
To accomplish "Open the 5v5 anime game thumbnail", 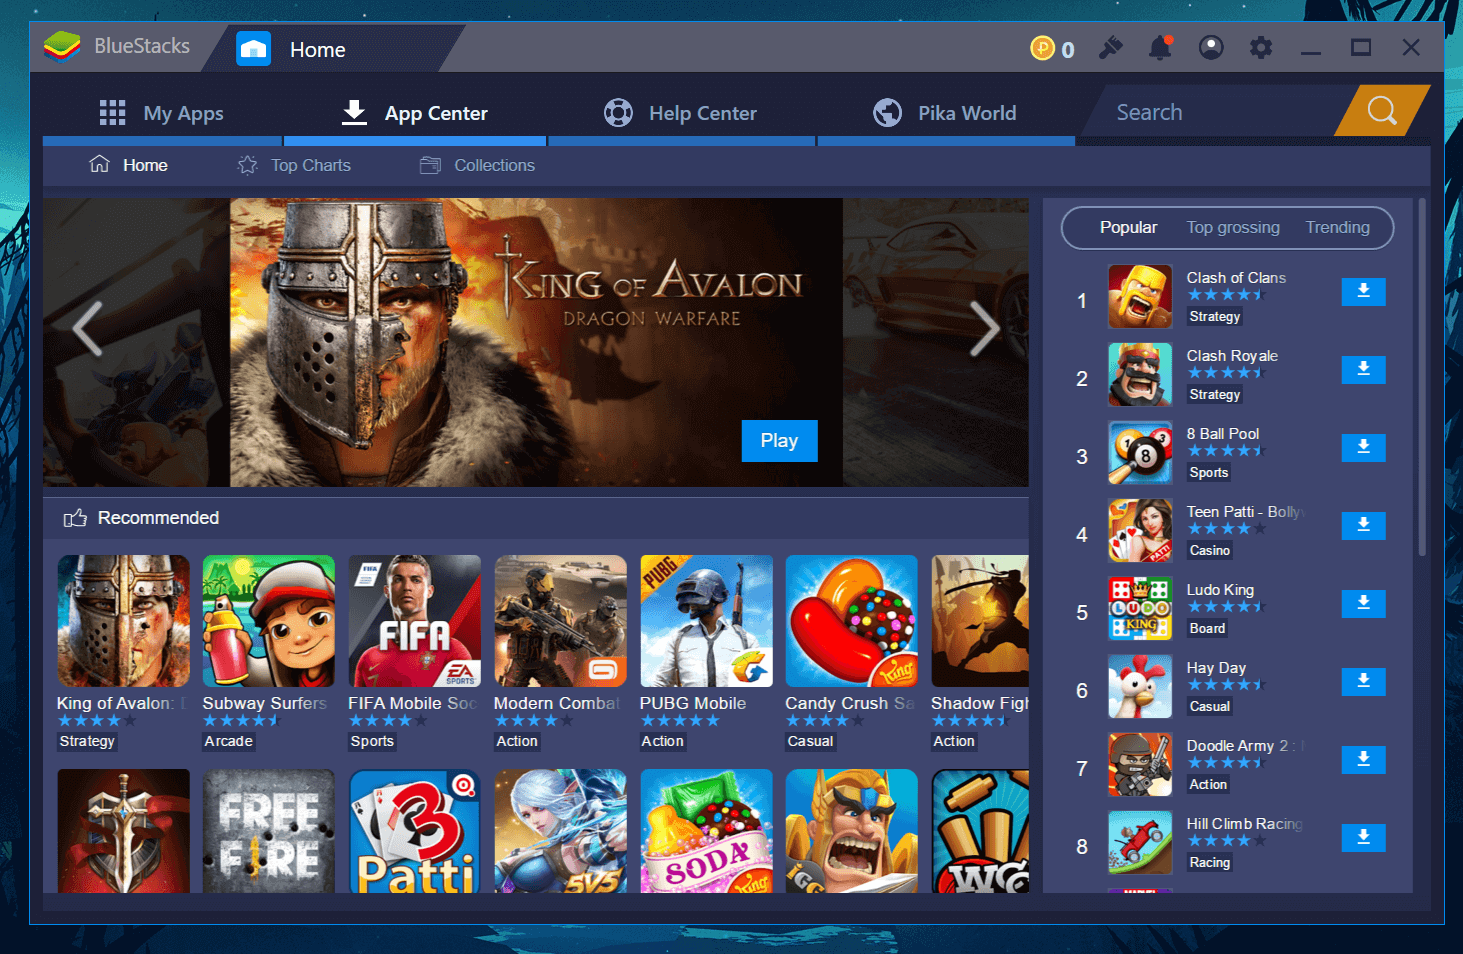I will 561,831.
